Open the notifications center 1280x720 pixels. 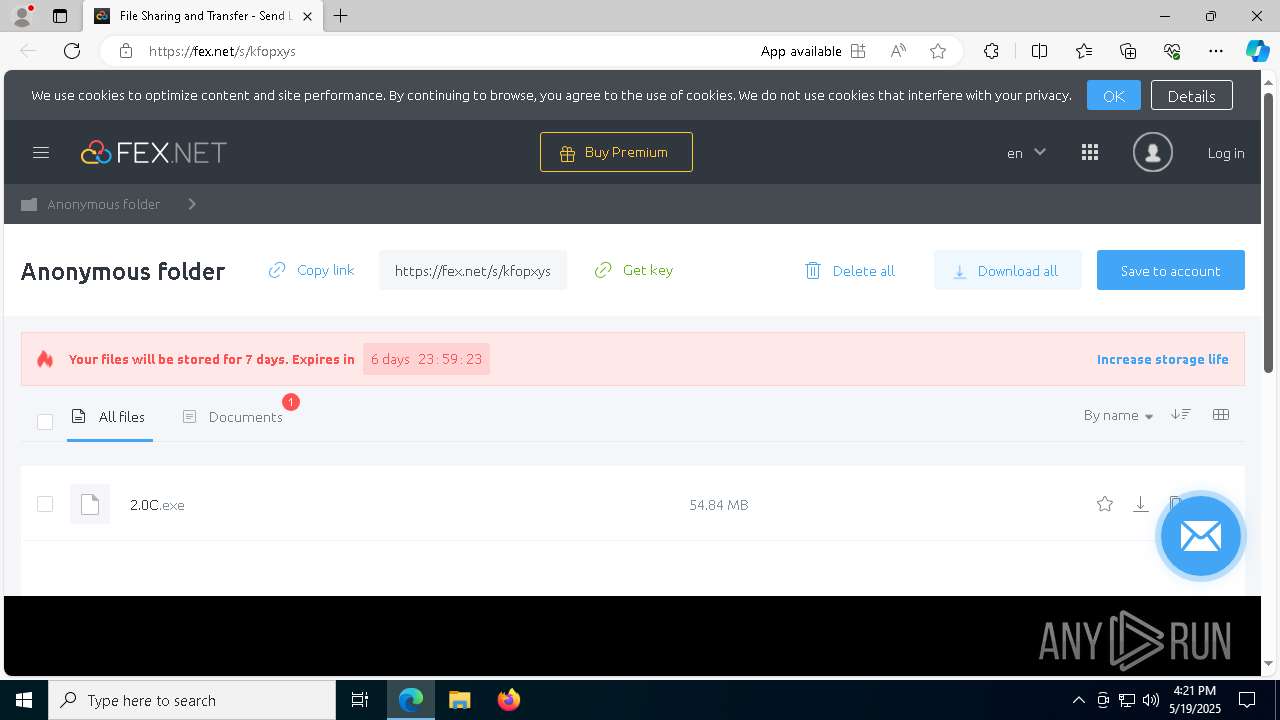1247,700
